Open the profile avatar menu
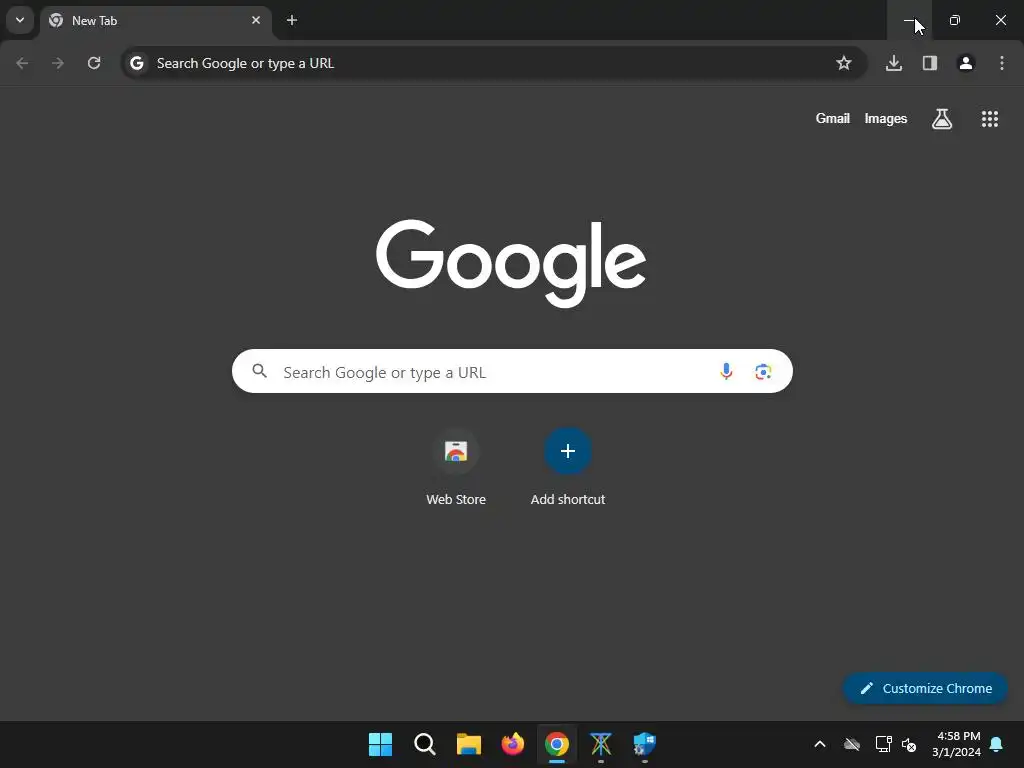 point(966,63)
